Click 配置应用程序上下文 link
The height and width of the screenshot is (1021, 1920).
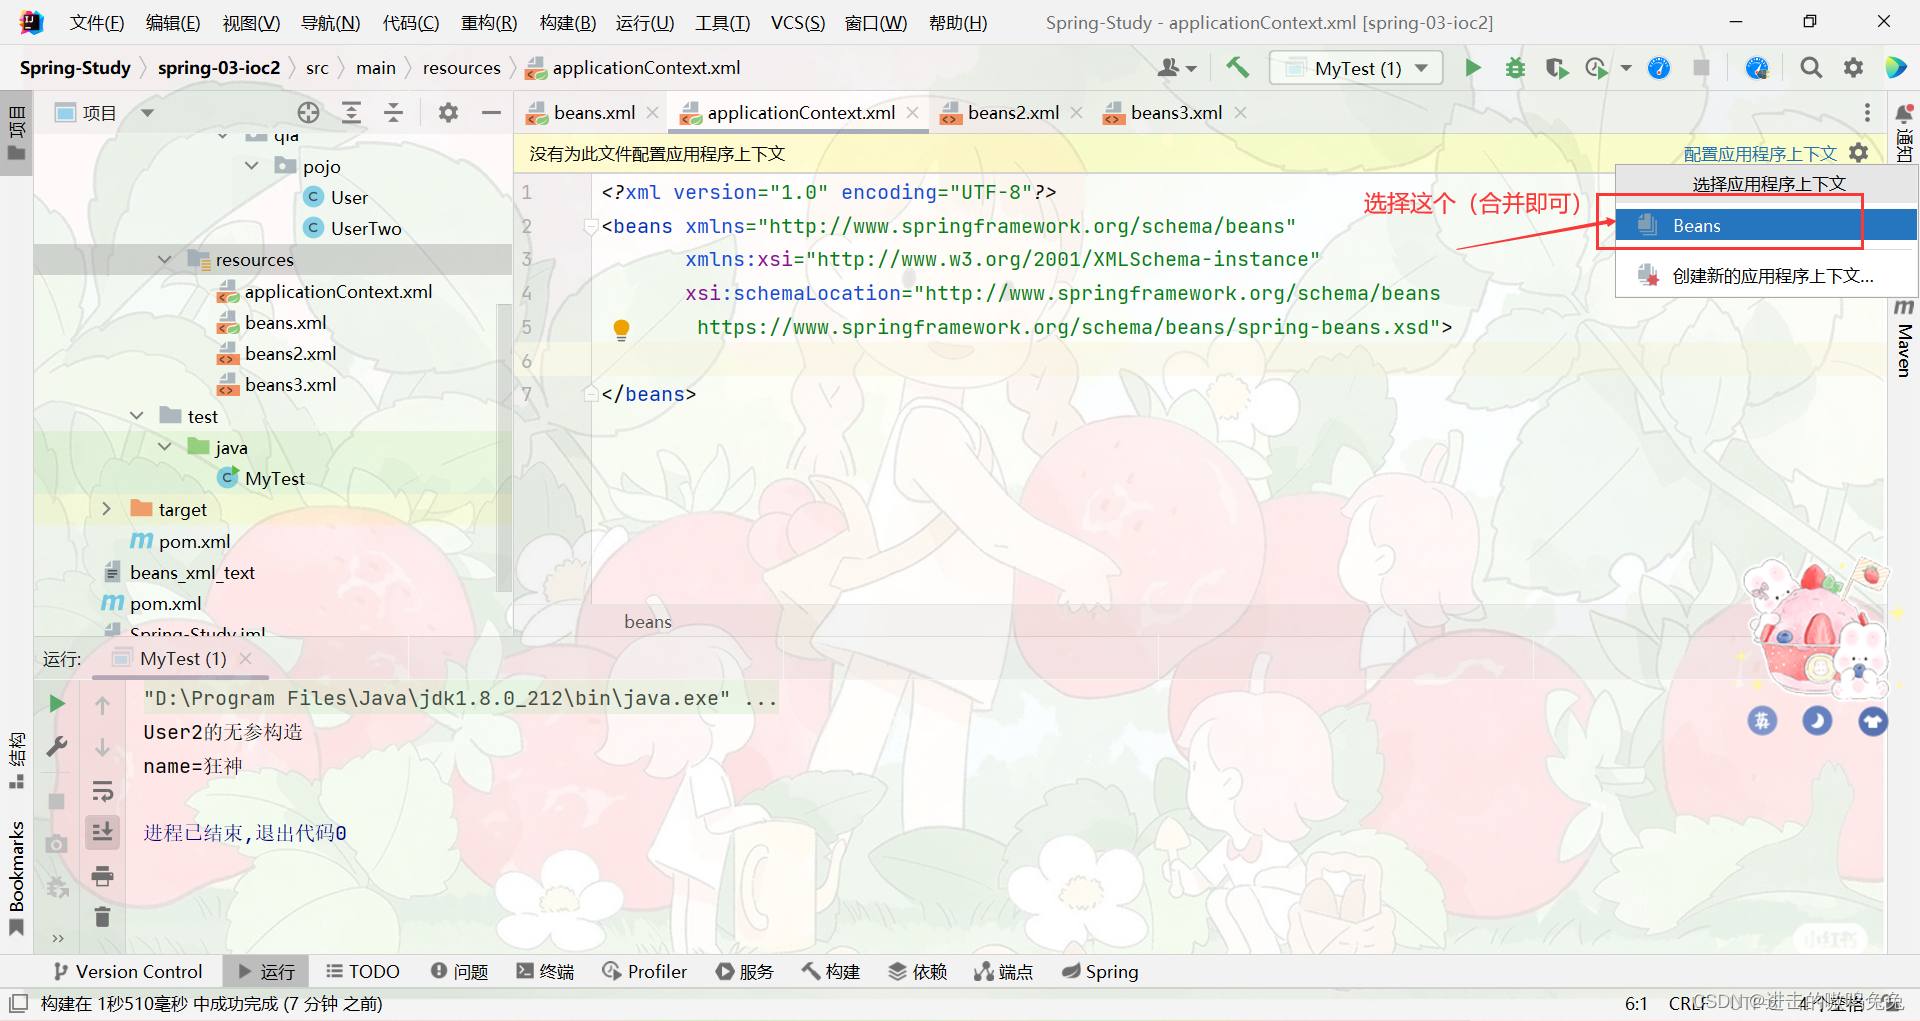tap(1760, 154)
